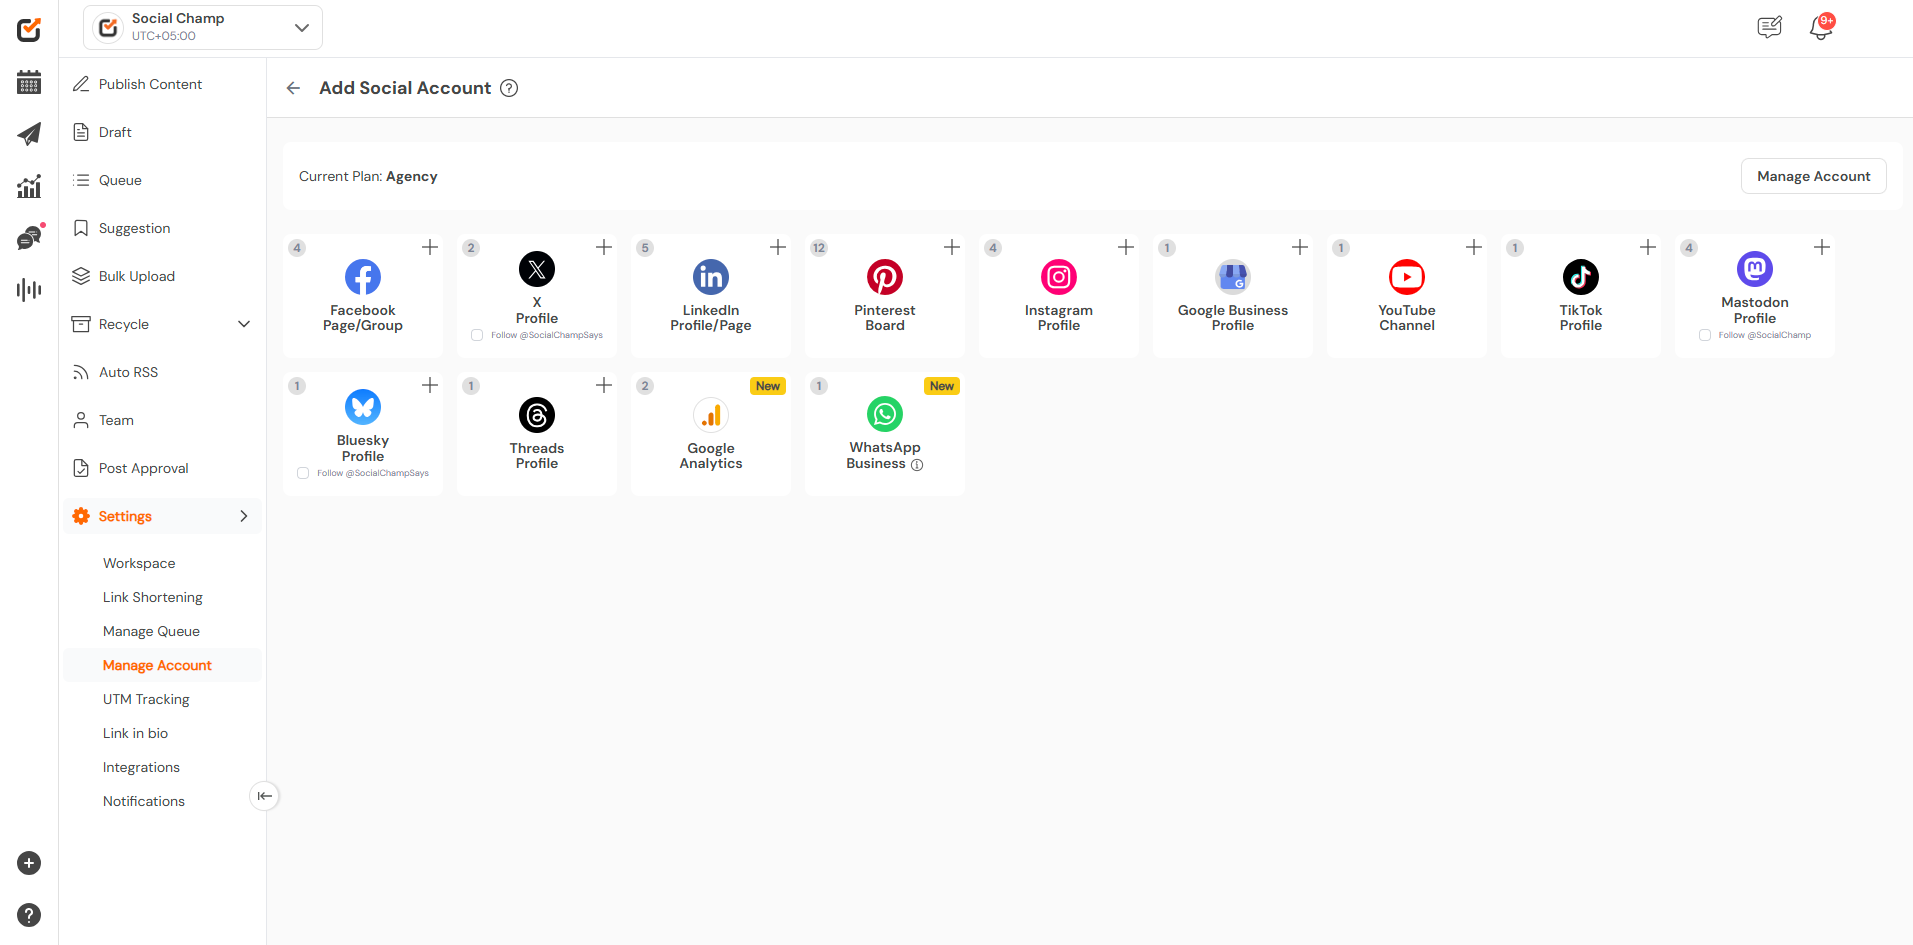This screenshot has height=945, width=1913.
Task: Open the compose message icon beside bell
Action: tap(1770, 27)
